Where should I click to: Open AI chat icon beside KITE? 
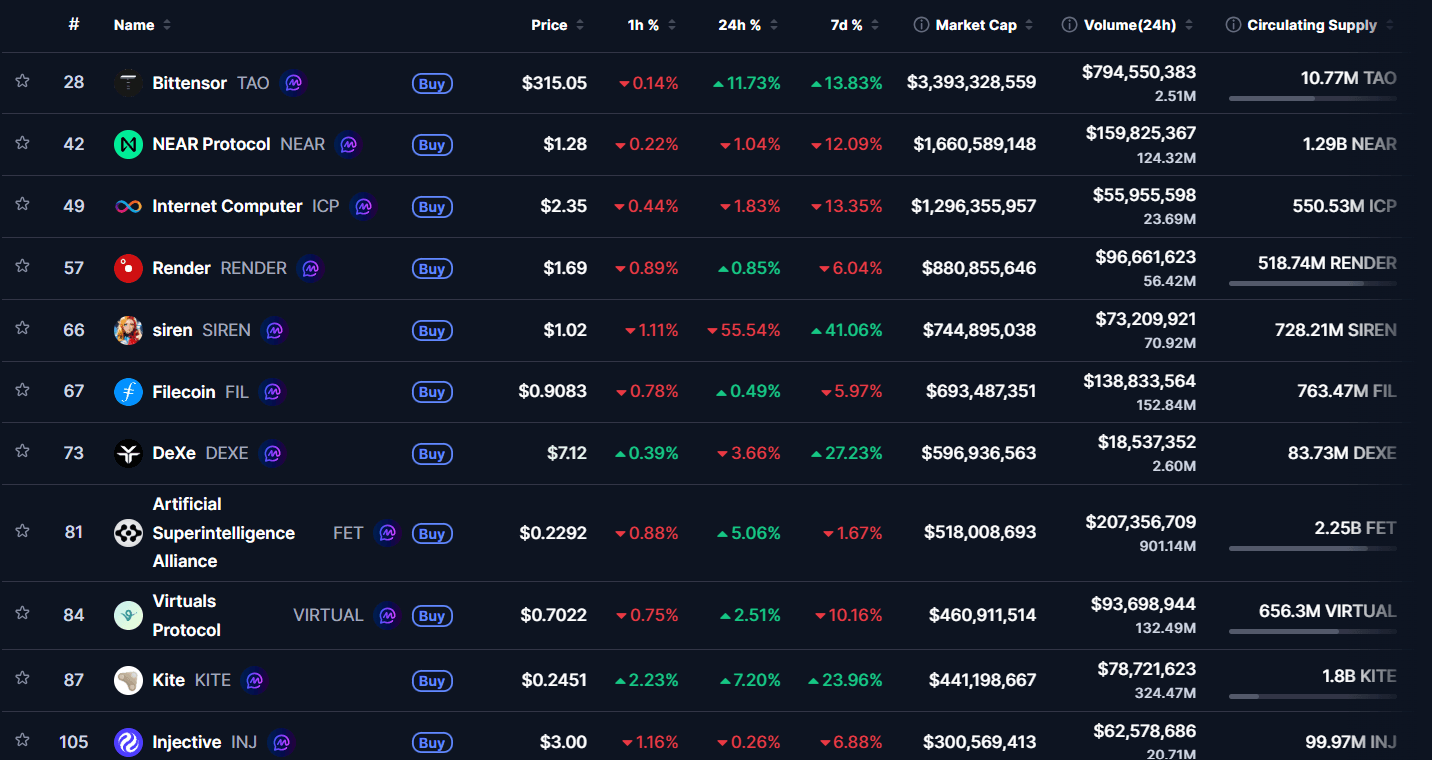pos(254,681)
